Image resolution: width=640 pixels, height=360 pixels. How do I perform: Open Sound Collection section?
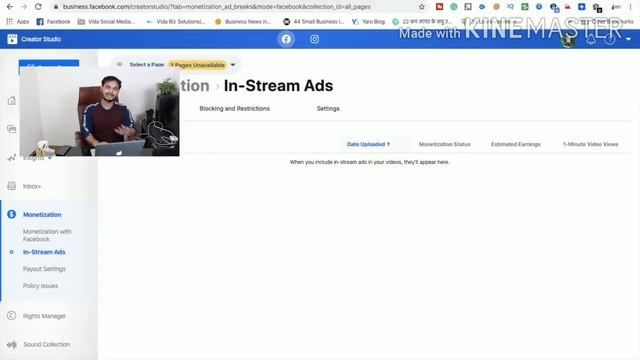(x=47, y=344)
